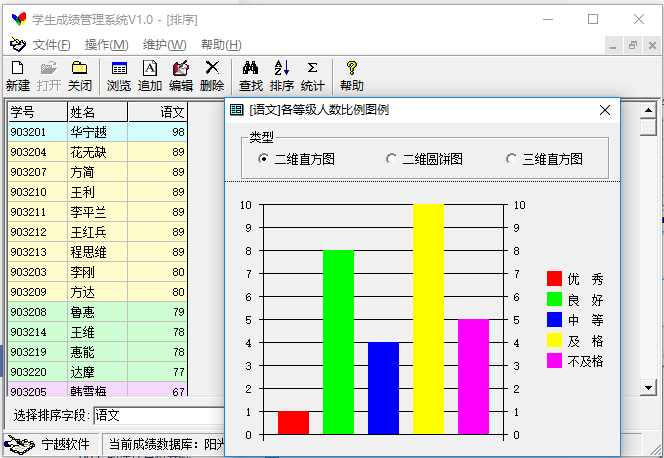Click the 选择排序字段 input field
The height and width of the screenshot is (458, 664).
157,415
